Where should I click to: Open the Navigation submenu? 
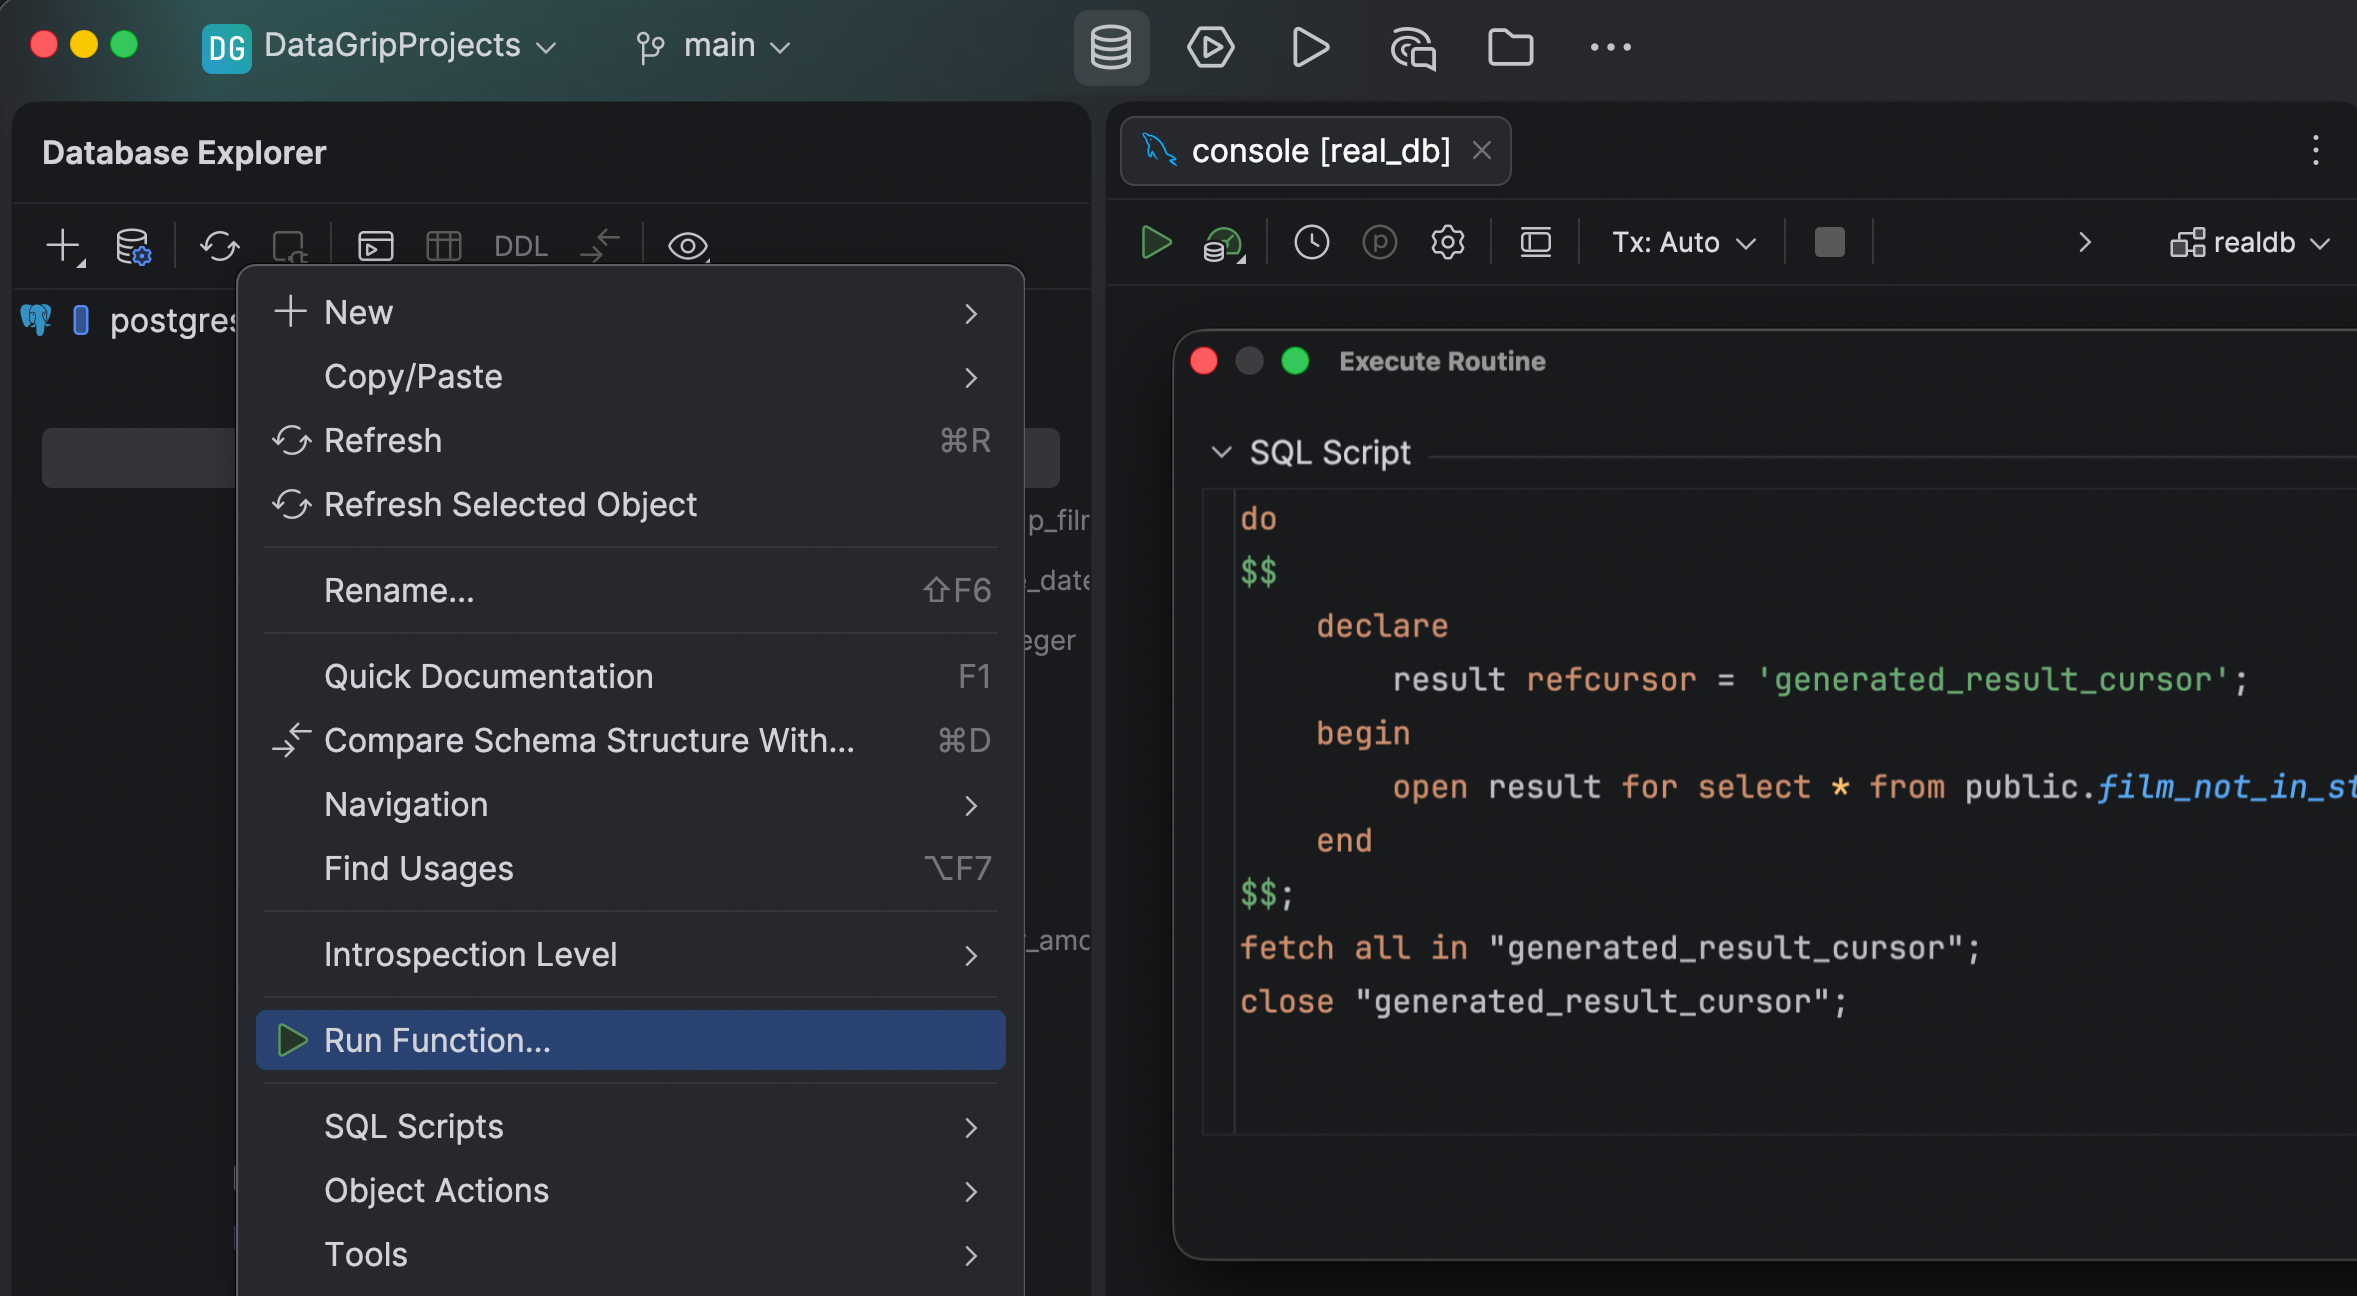point(631,805)
